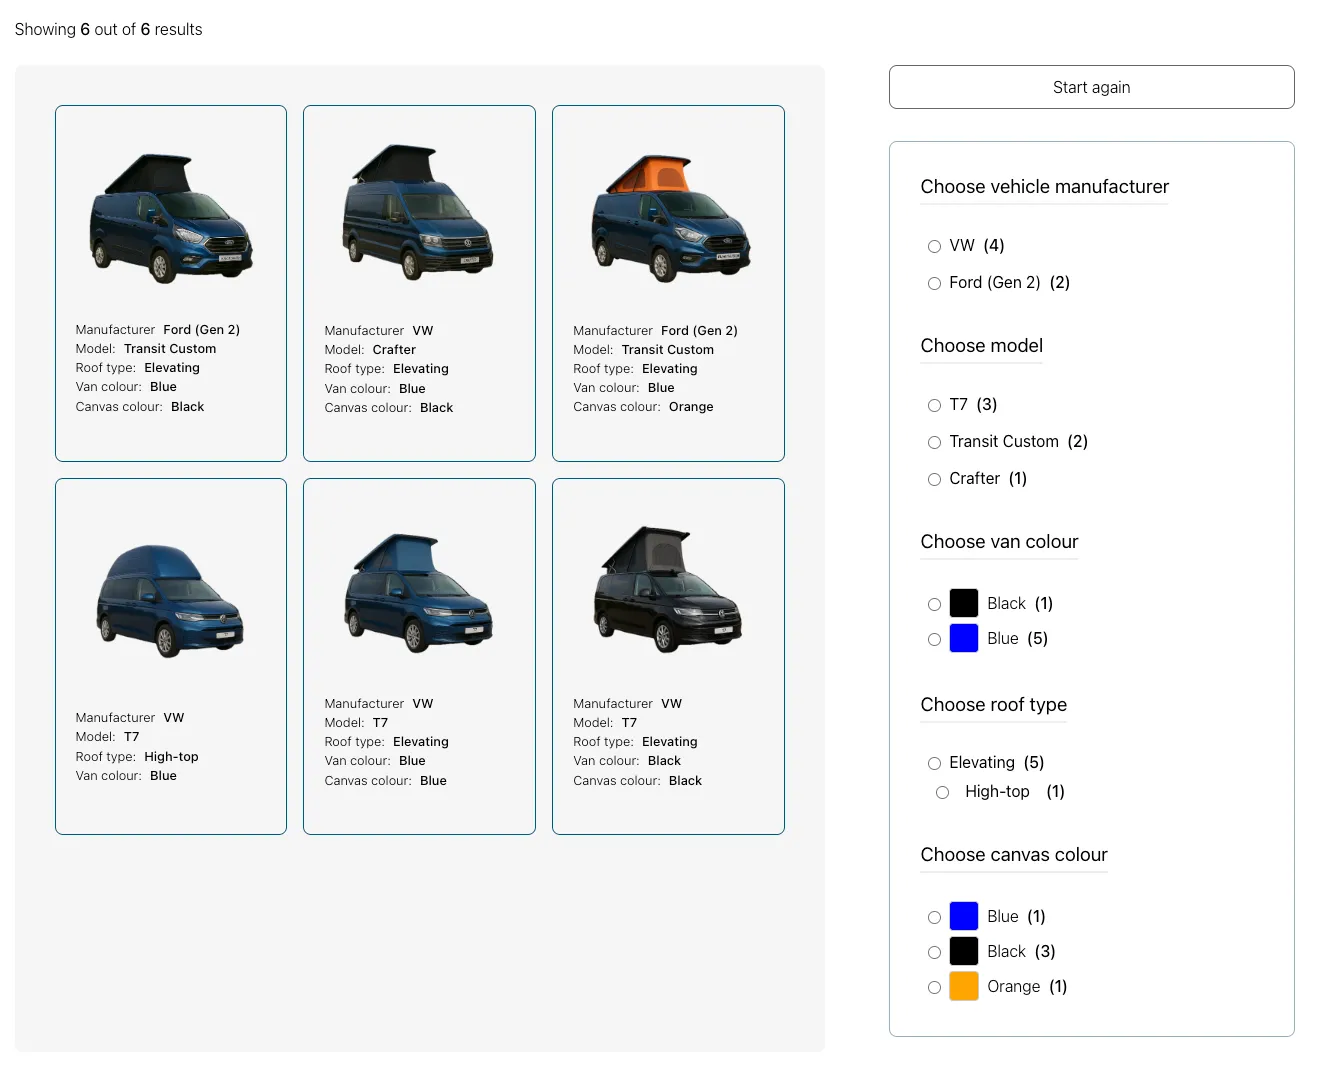
Task: Click the black canvas colour swatch
Action: [964, 951]
